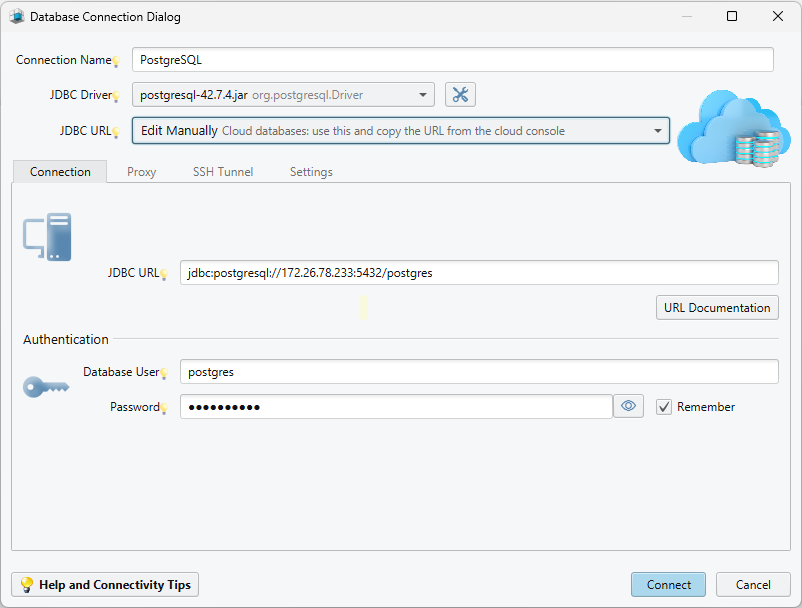This screenshot has width=802, height=608.
Task: Click the key icon in the Authentication section
Action: click(x=45, y=388)
